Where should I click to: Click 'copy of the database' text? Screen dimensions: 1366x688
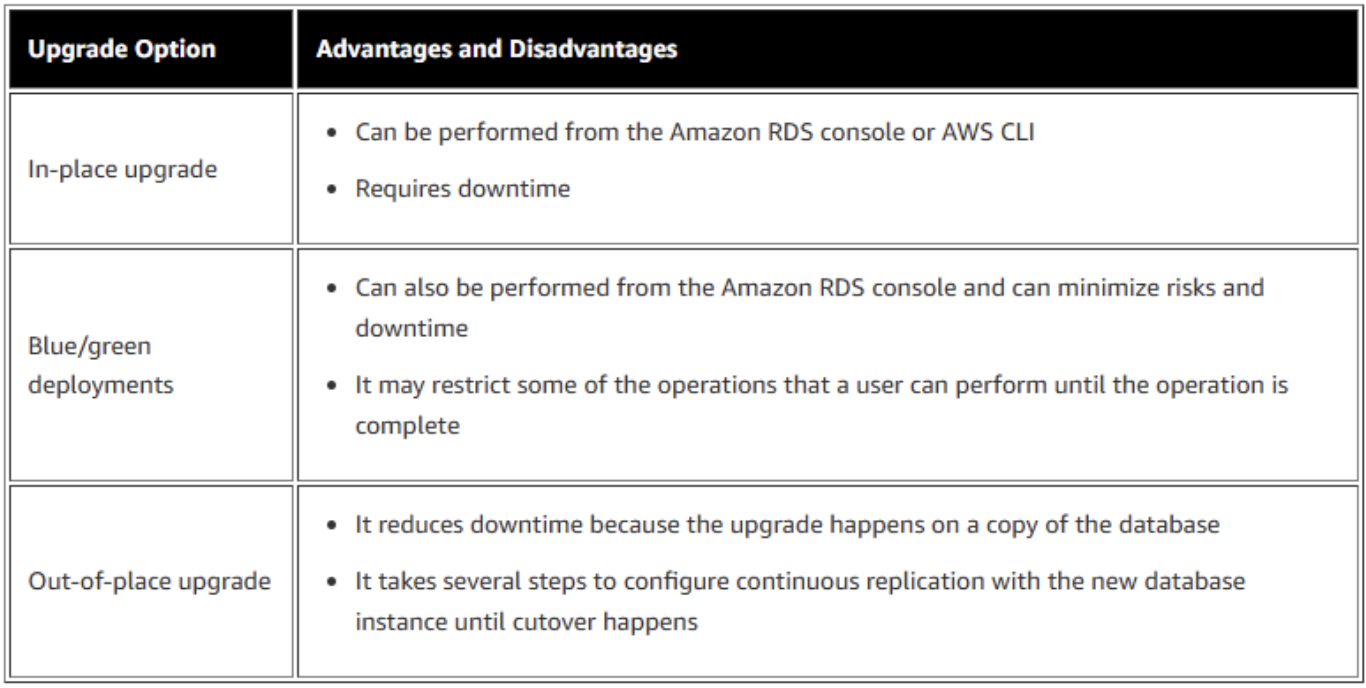1124,526
